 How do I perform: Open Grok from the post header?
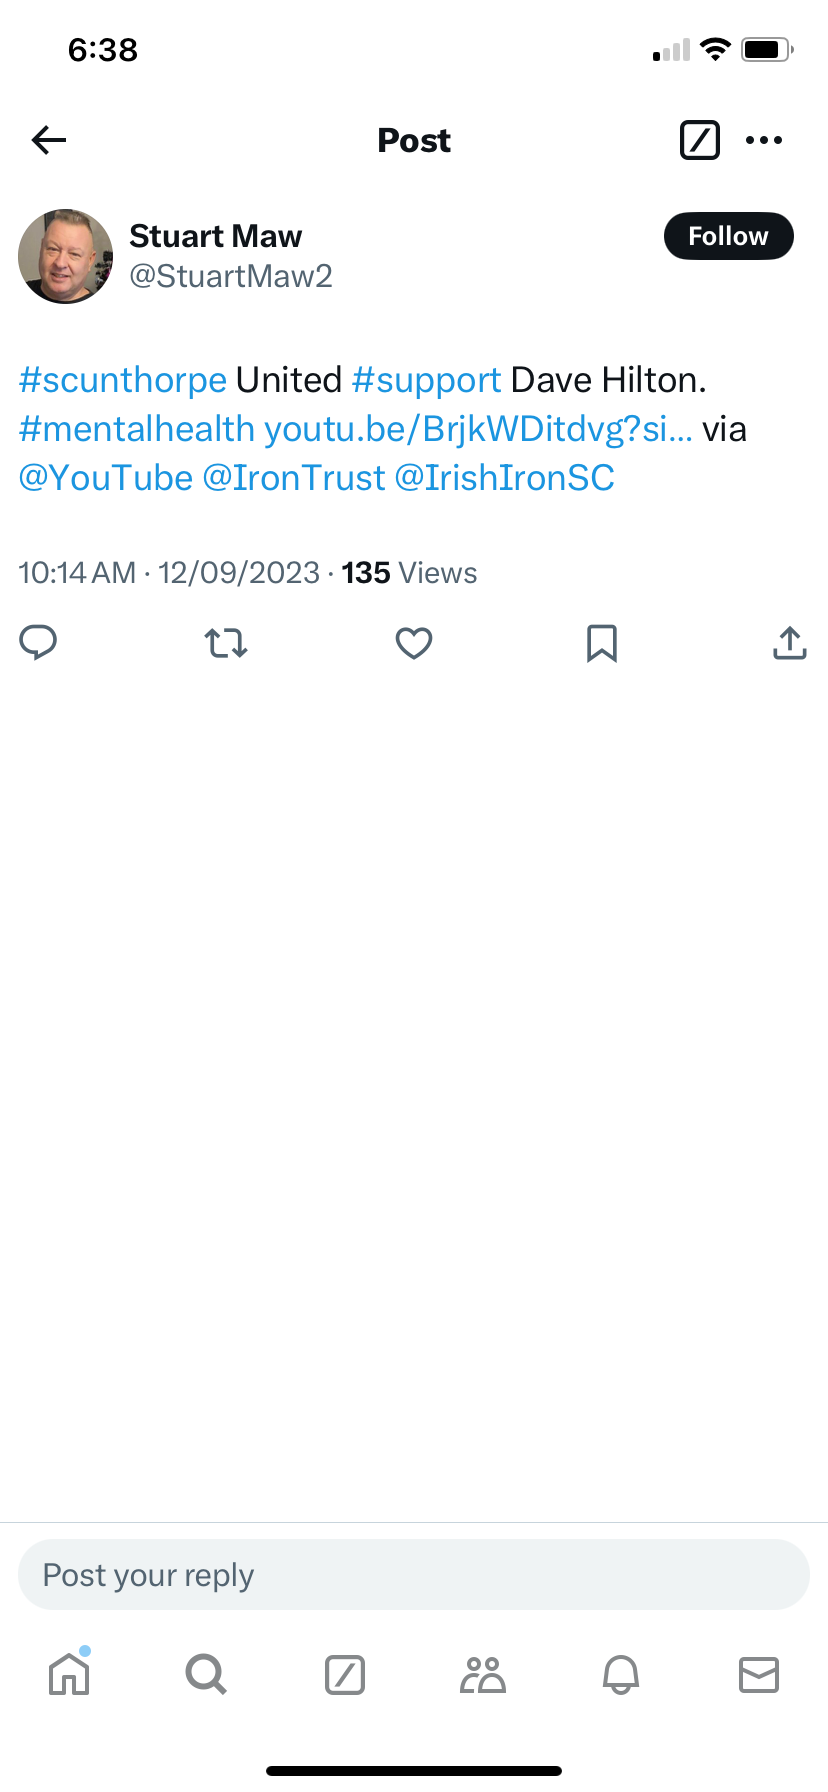[699, 140]
